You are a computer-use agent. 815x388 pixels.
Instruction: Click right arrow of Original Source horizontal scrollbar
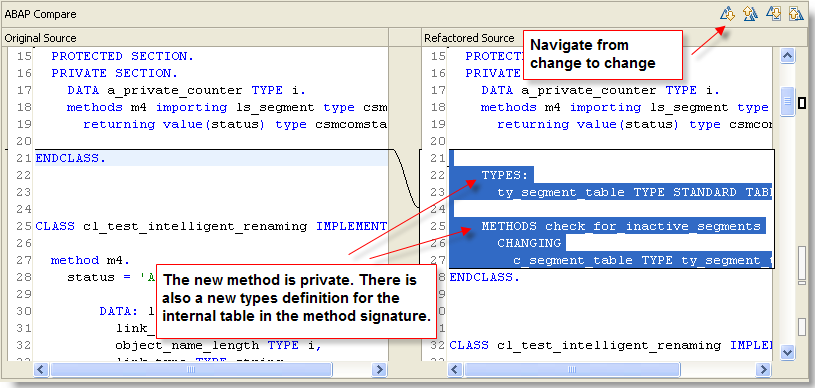(380, 370)
